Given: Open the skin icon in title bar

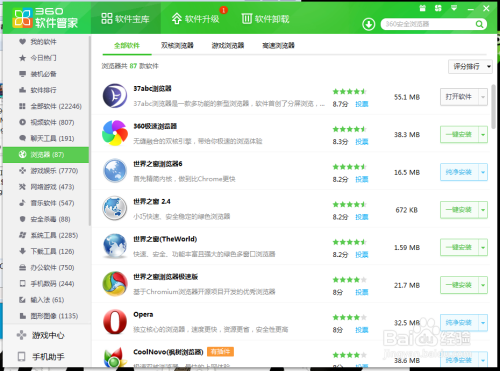Looking at the screenshot, I should point(438,8).
